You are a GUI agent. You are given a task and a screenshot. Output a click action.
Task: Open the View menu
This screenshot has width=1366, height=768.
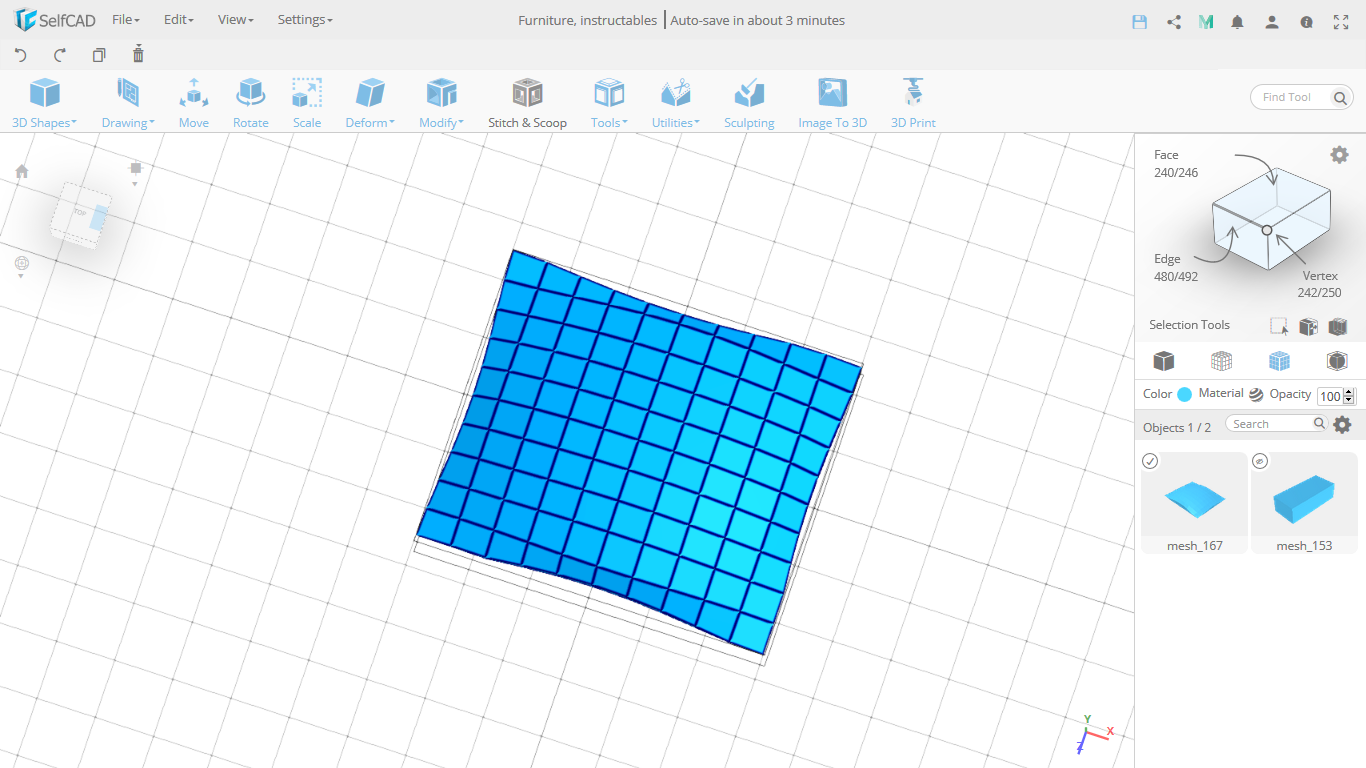236,20
